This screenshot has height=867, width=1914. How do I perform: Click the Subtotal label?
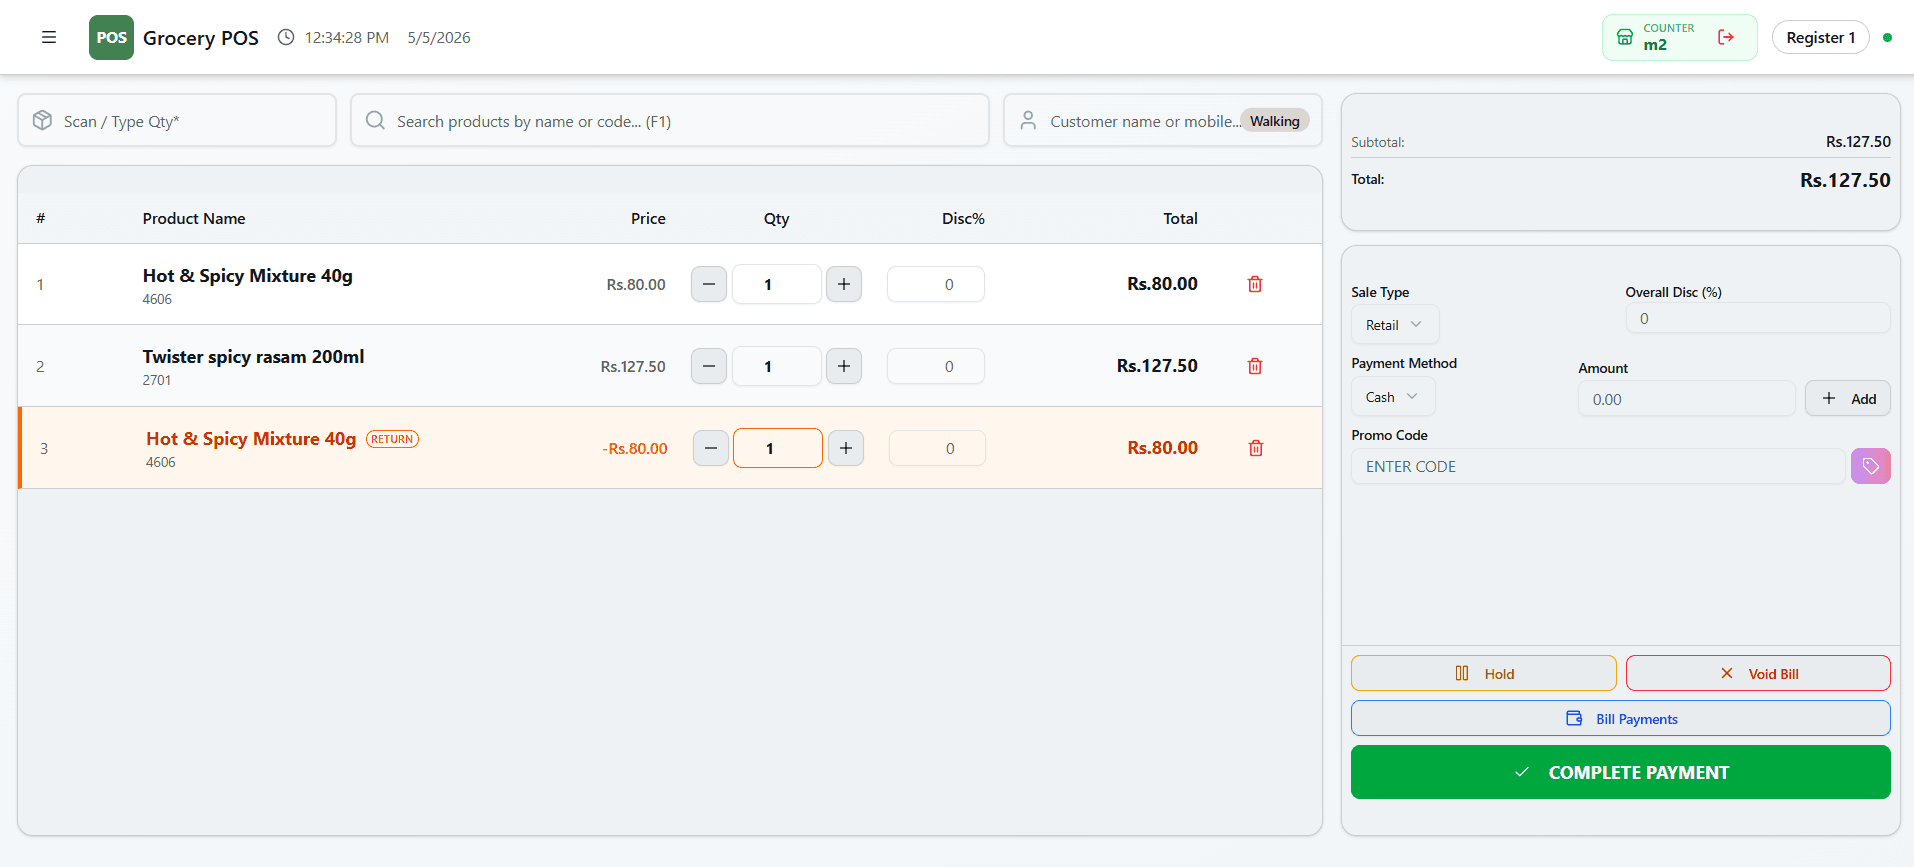click(1378, 142)
